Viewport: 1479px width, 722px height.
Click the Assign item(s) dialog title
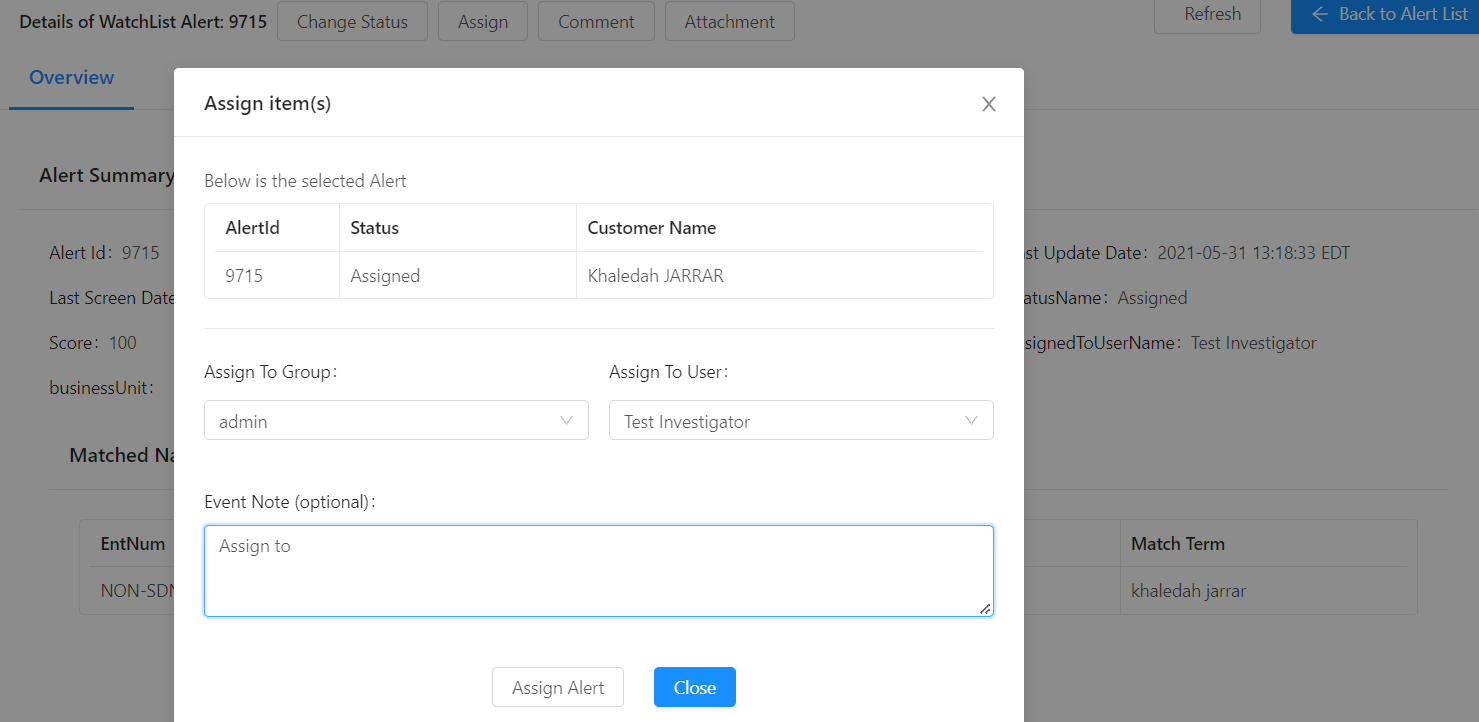pos(268,103)
